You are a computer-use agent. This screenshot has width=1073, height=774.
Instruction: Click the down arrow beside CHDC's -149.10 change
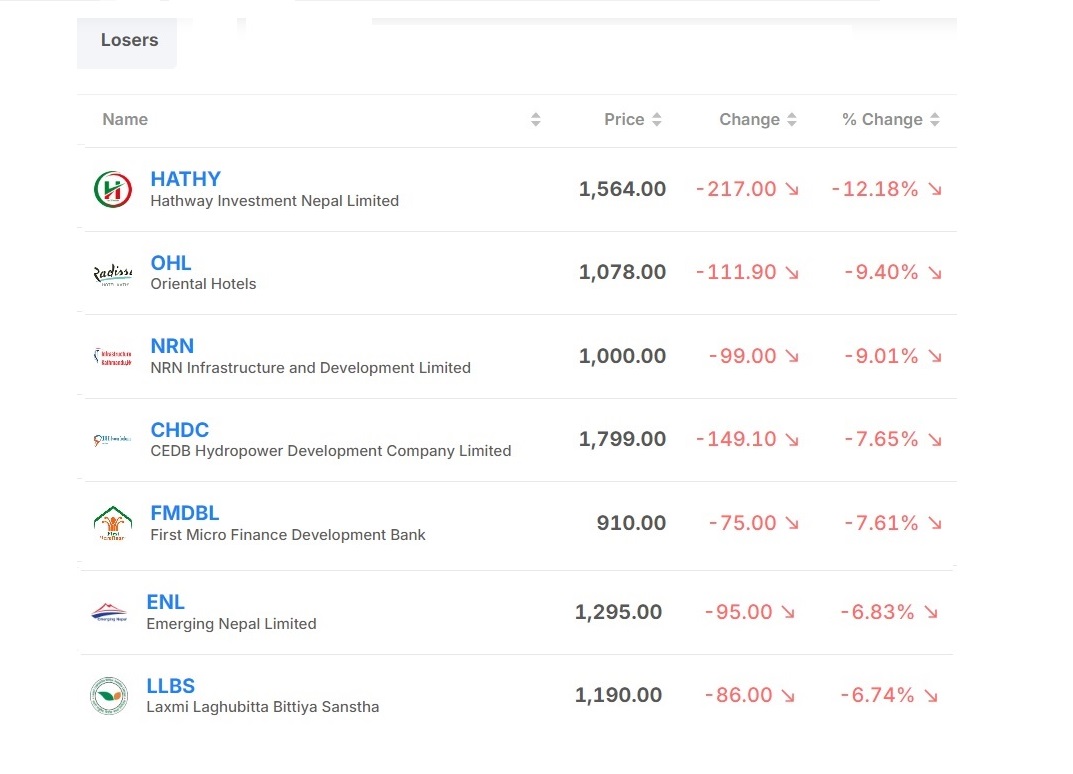(x=792, y=440)
